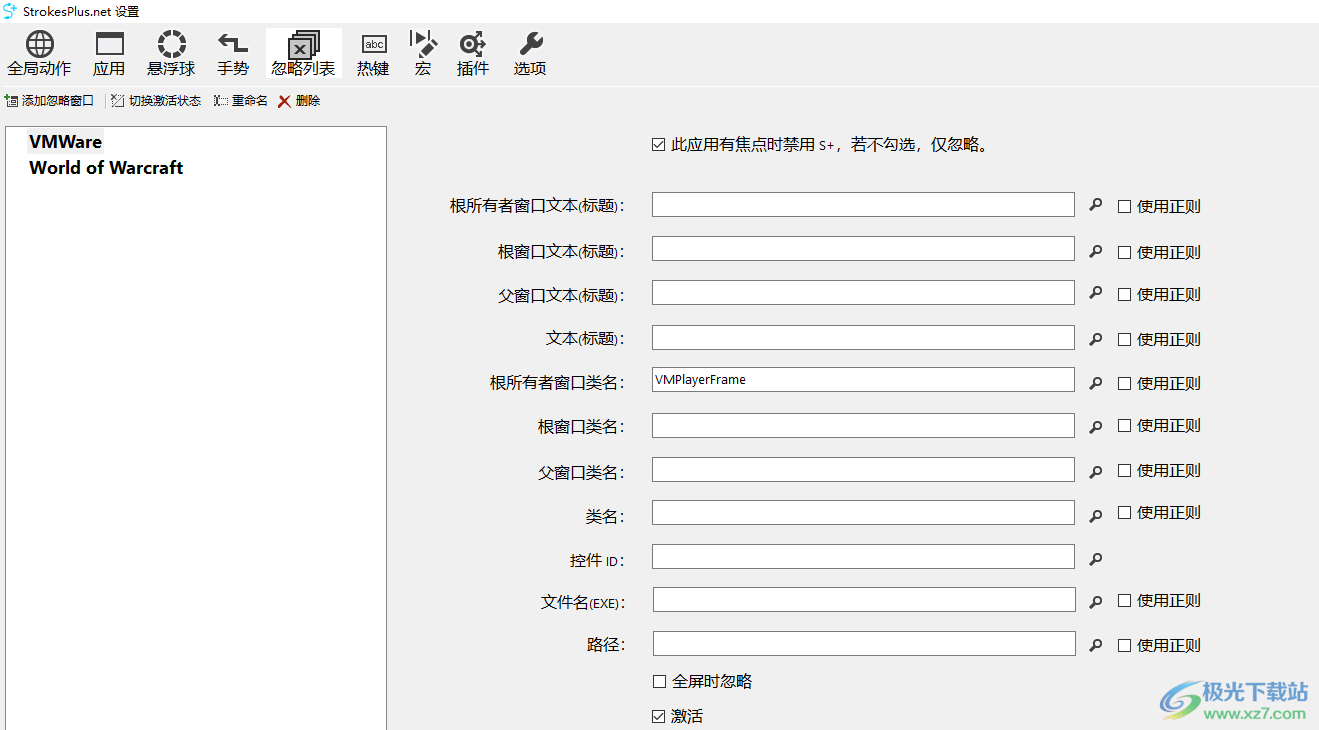Click finder icon for 路径 field
Screen dimensions: 1319x730
pyautogui.click(x=1095, y=645)
